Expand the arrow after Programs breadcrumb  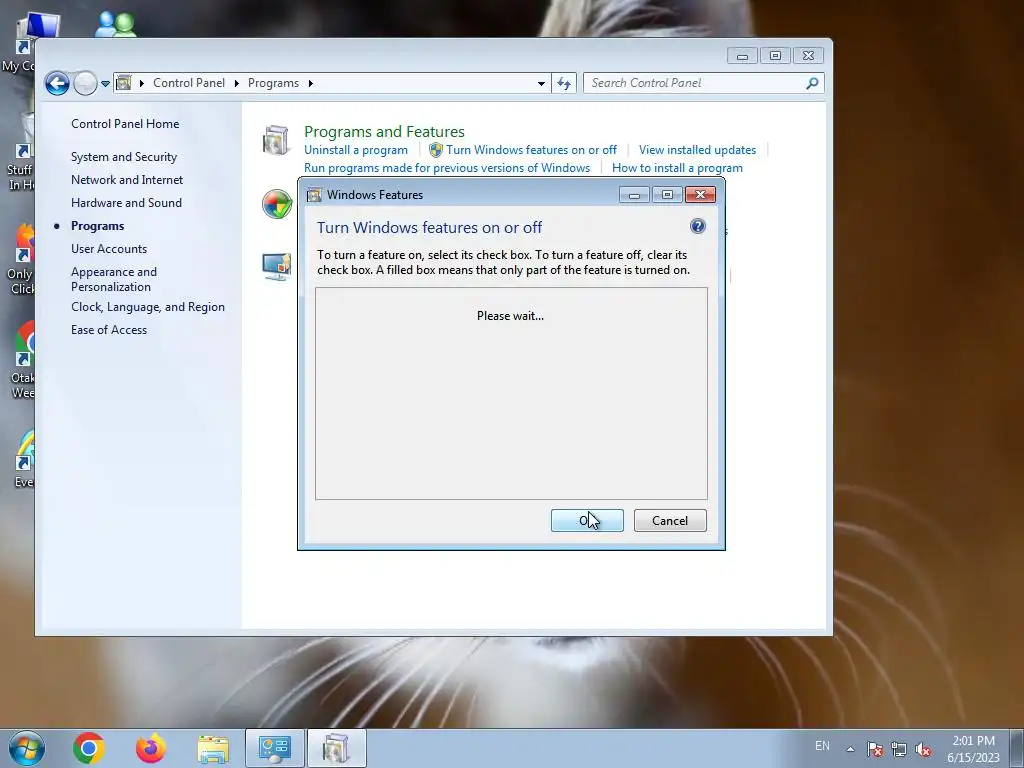pyautogui.click(x=311, y=83)
